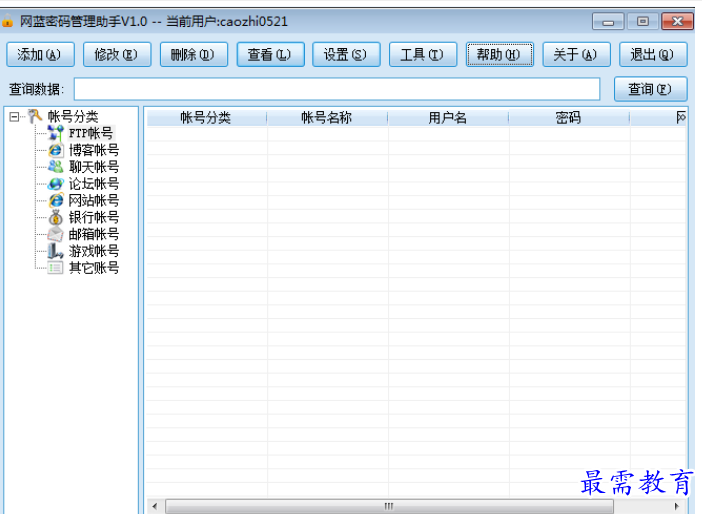Viewport: 702px width, 514px height.
Task: Select 论坛帐号 in the category tree
Action: click(94, 184)
